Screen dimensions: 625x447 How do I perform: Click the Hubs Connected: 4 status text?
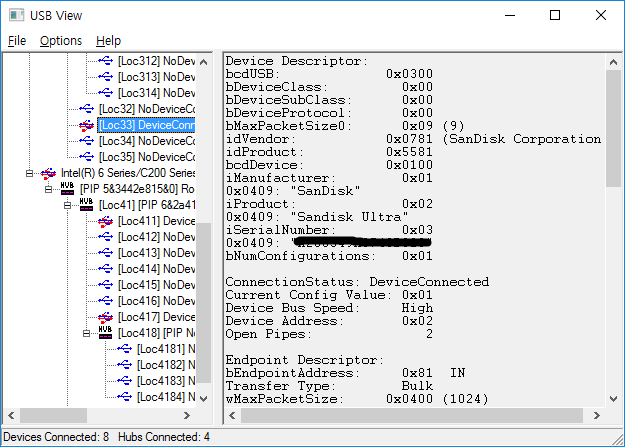164,437
